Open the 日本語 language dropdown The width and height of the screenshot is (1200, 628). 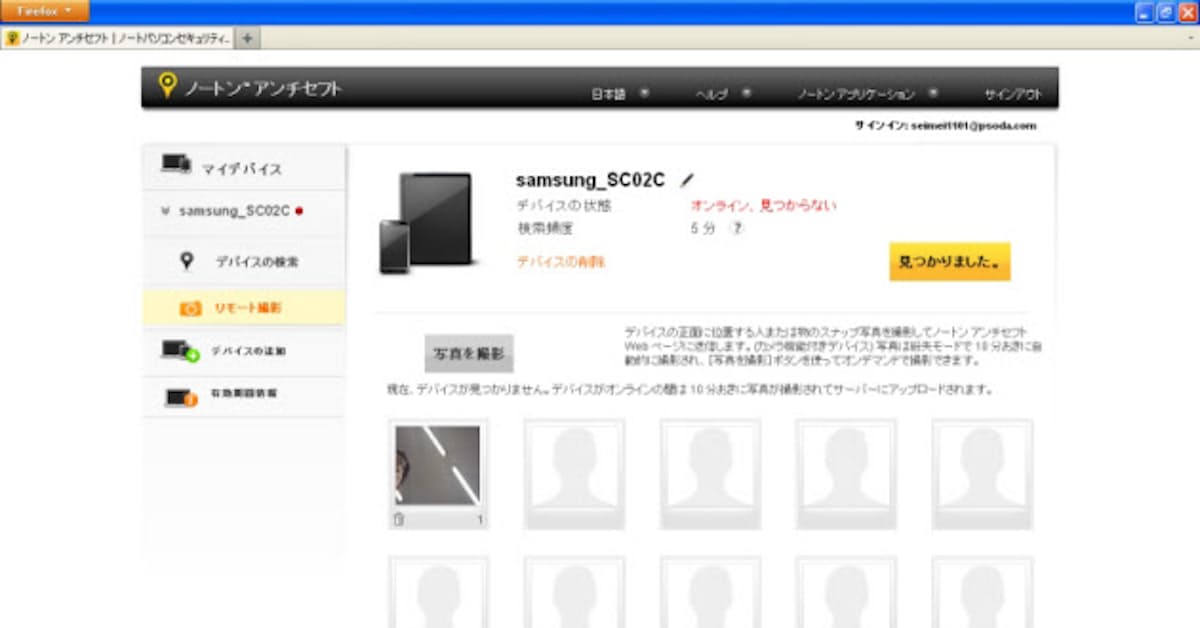click(x=620, y=94)
